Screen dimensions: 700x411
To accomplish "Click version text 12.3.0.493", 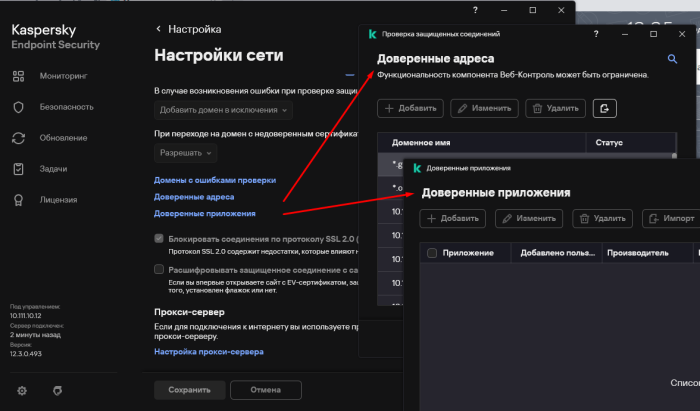I will (x=26, y=354).
